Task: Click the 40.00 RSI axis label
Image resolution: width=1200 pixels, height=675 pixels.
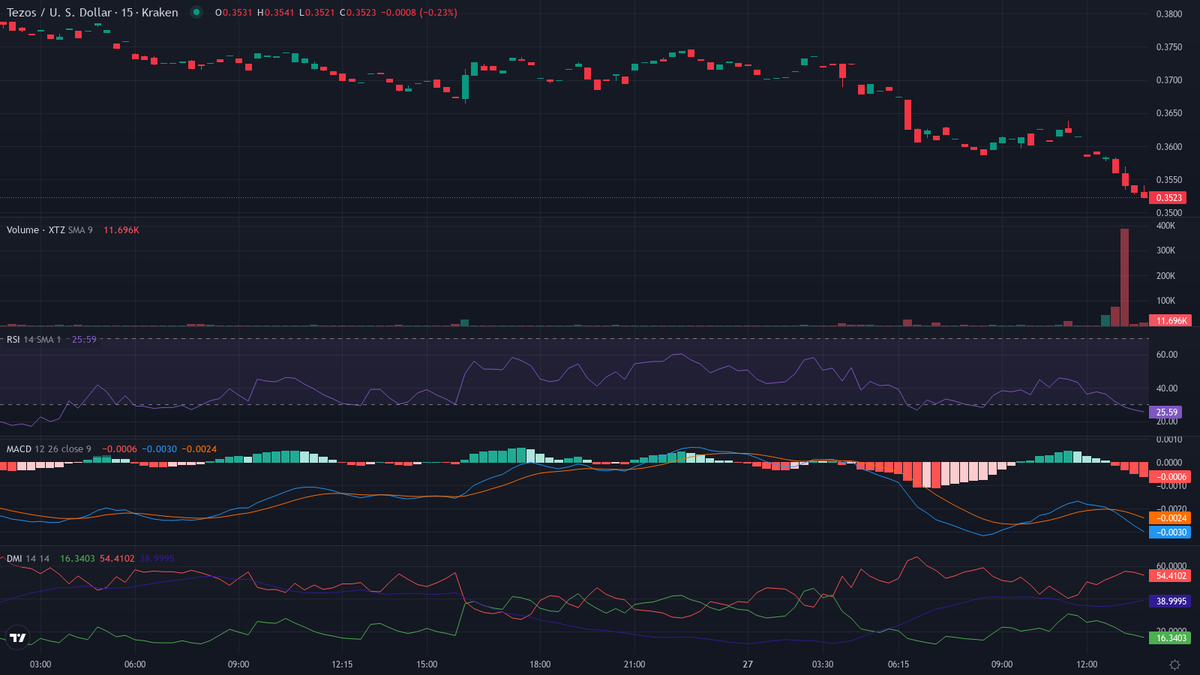Action: (x=1168, y=388)
